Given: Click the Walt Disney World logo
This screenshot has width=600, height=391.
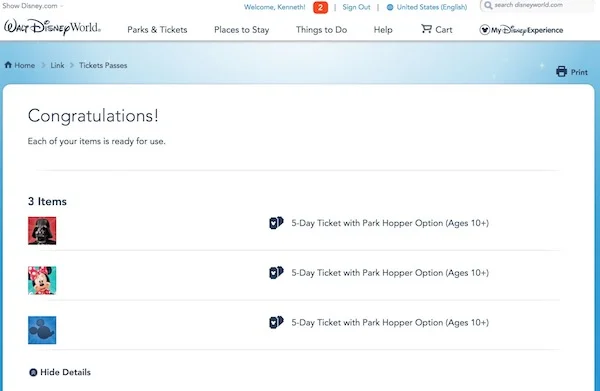Looking at the screenshot, I should [x=52, y=28].
